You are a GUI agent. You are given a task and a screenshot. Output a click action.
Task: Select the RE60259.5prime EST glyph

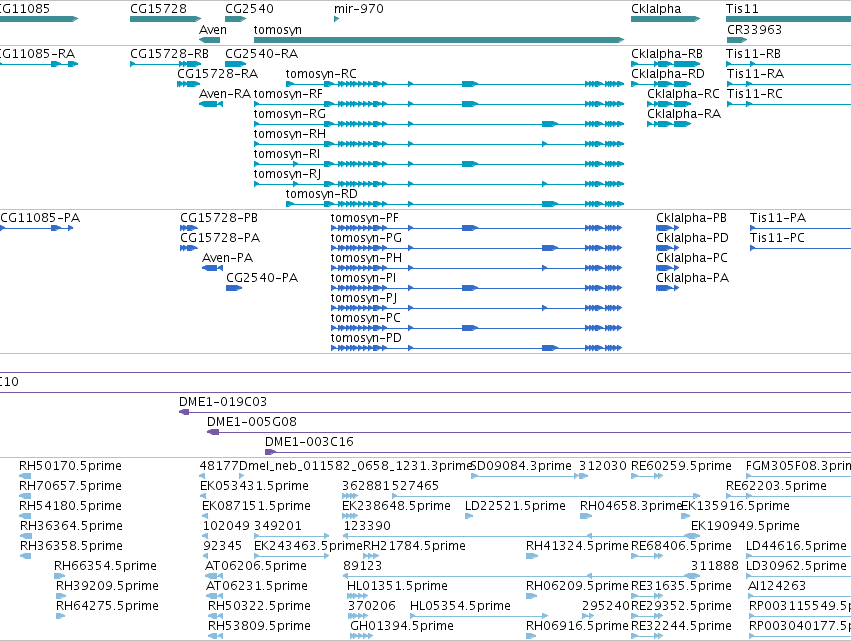tap(647, 476)
